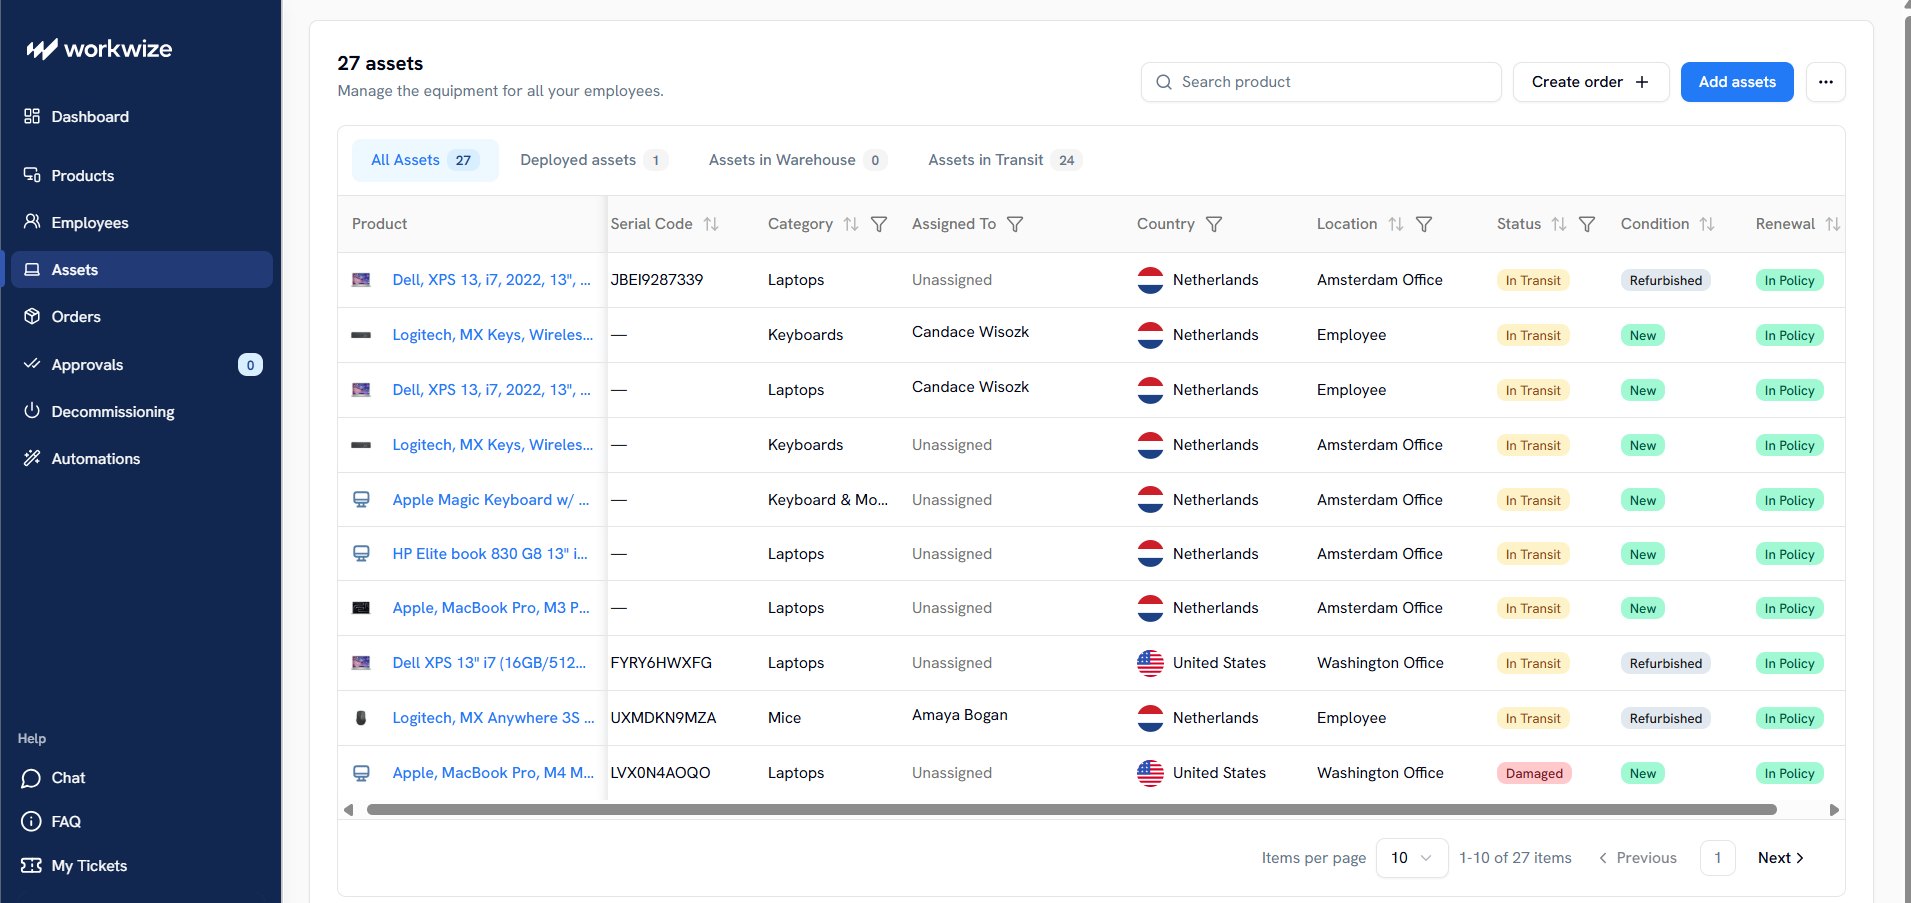Click serial code FYRY6HWXFG
Screen dimensions: 1911x903
click(x=661, y=663)
